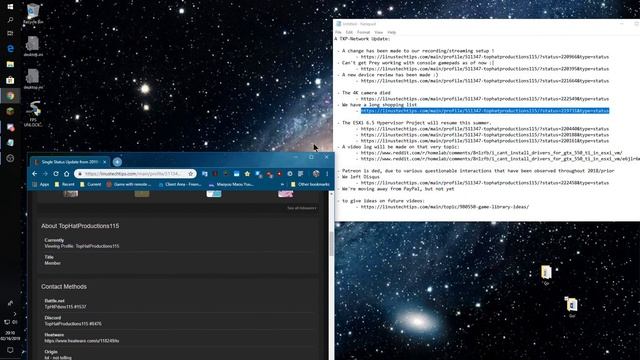The image size is (640, 360).
Task: Open the Help menu in Notepad
Action: click(392, 32)
